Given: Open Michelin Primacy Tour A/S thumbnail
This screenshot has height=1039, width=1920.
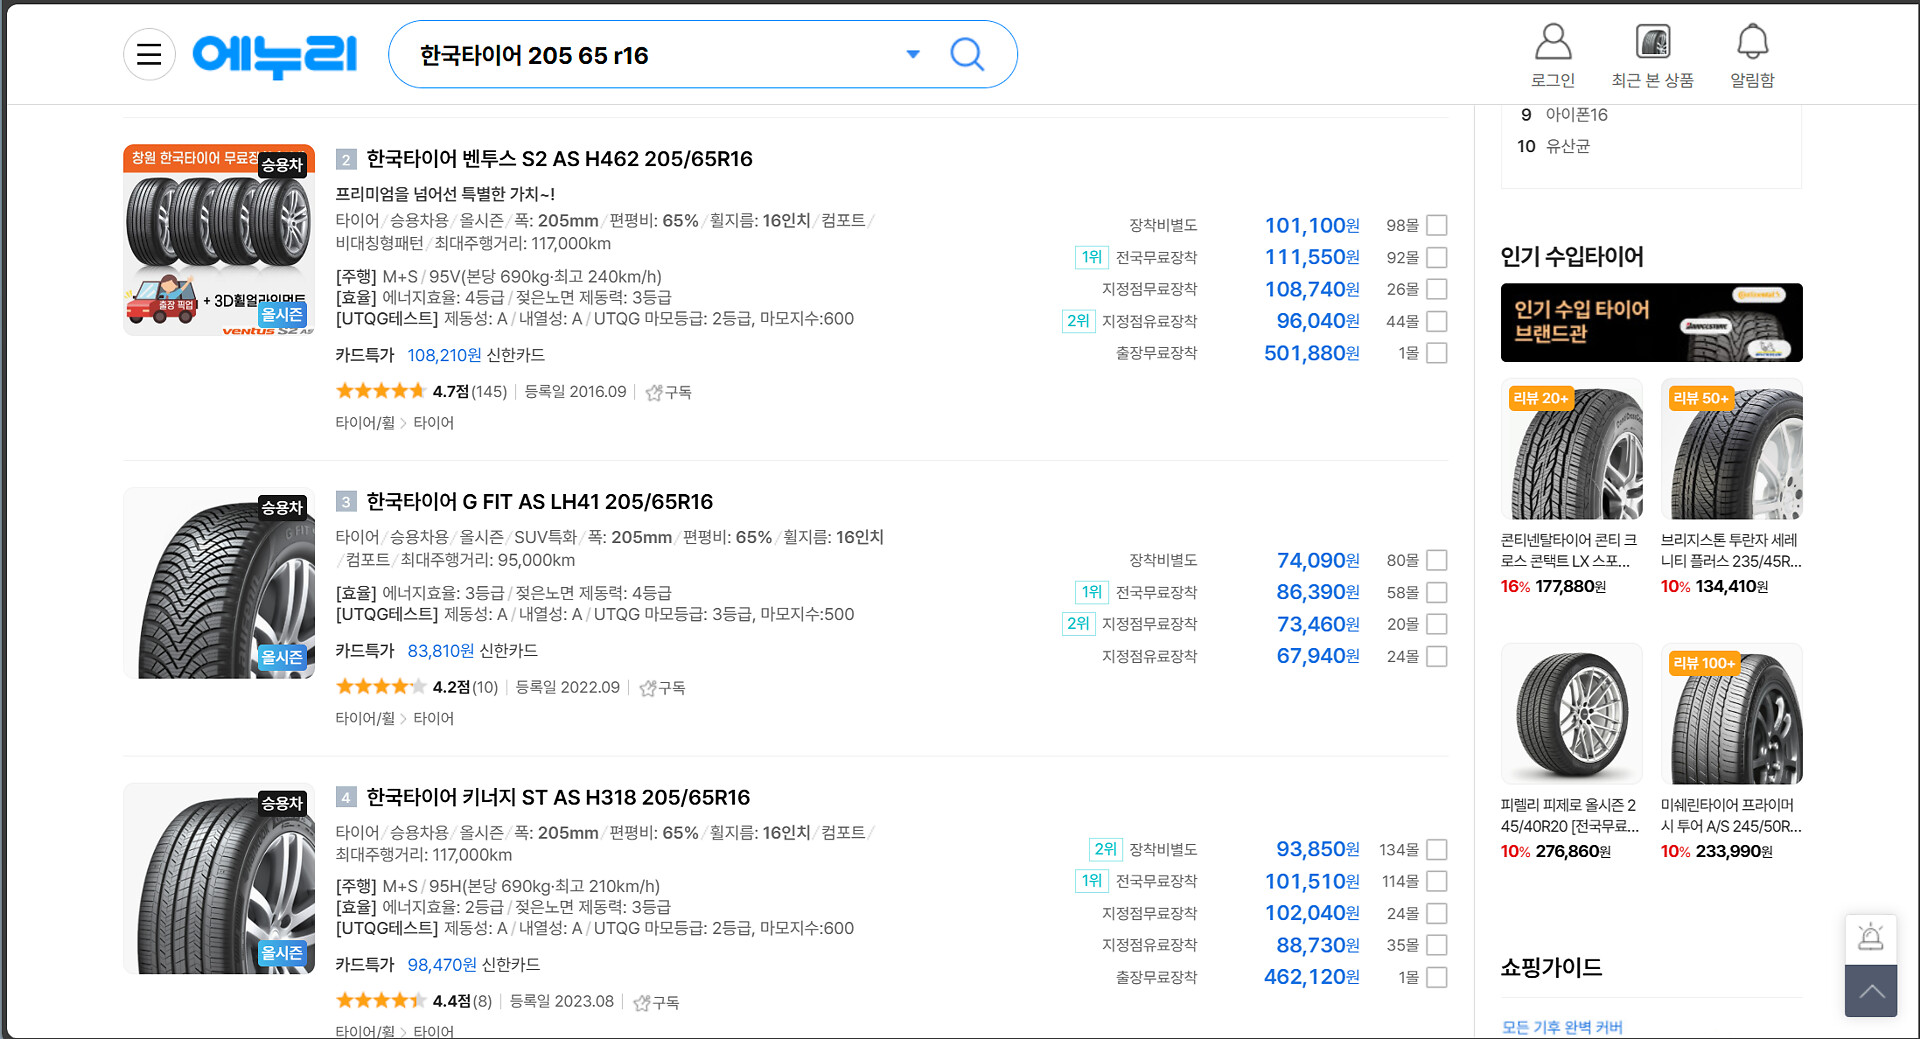Looking at the screenshot, I should tap(1732, 714).
